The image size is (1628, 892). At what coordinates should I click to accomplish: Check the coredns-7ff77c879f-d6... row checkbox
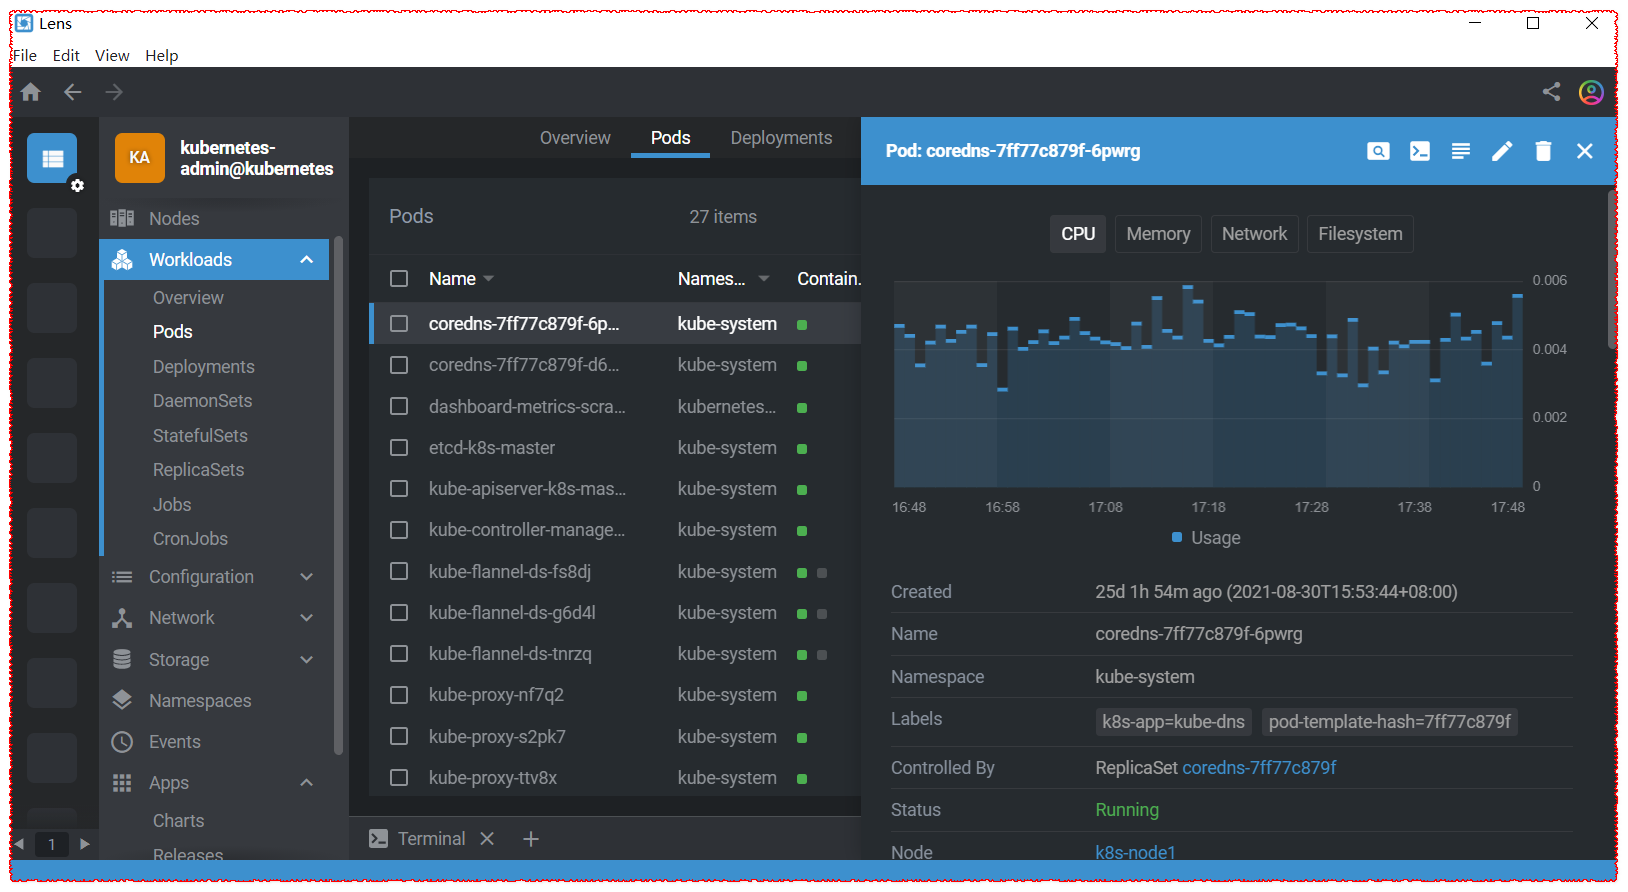click(399, 365)
